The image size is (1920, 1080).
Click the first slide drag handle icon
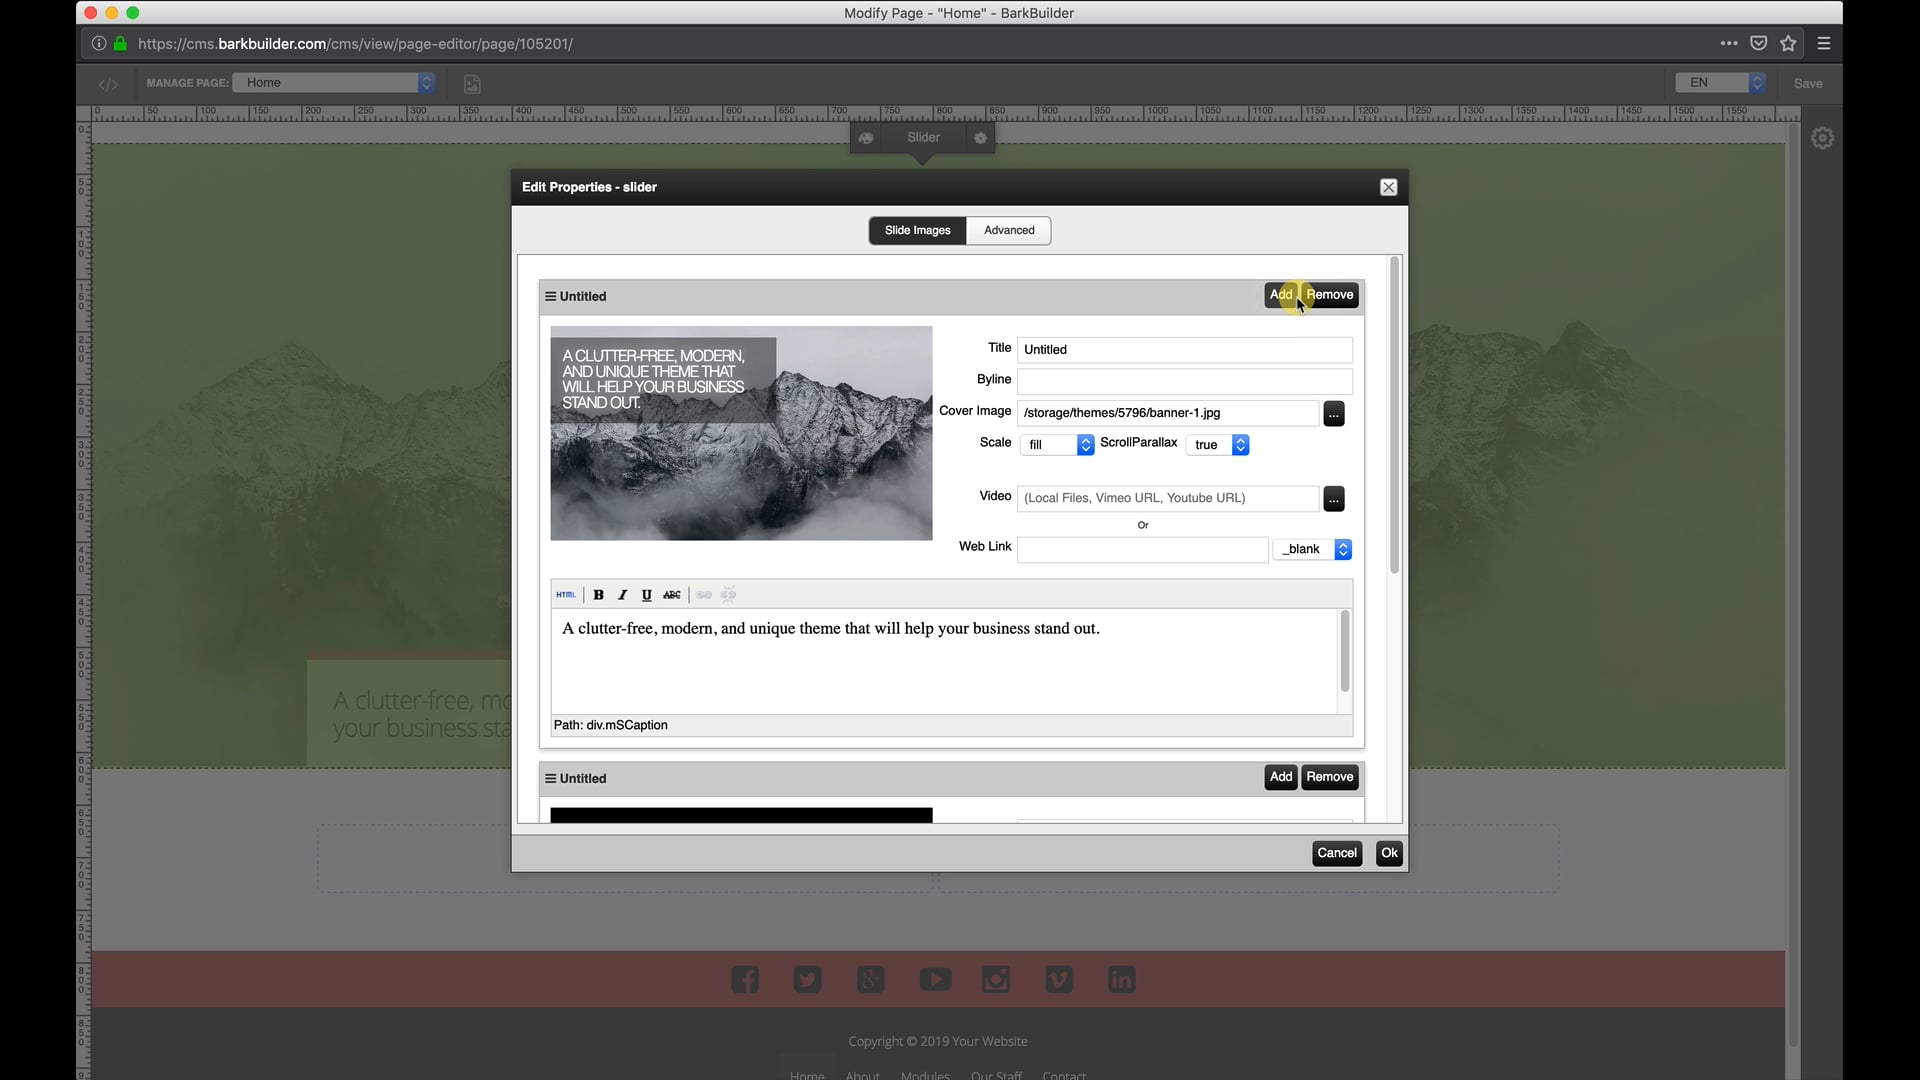550,297
